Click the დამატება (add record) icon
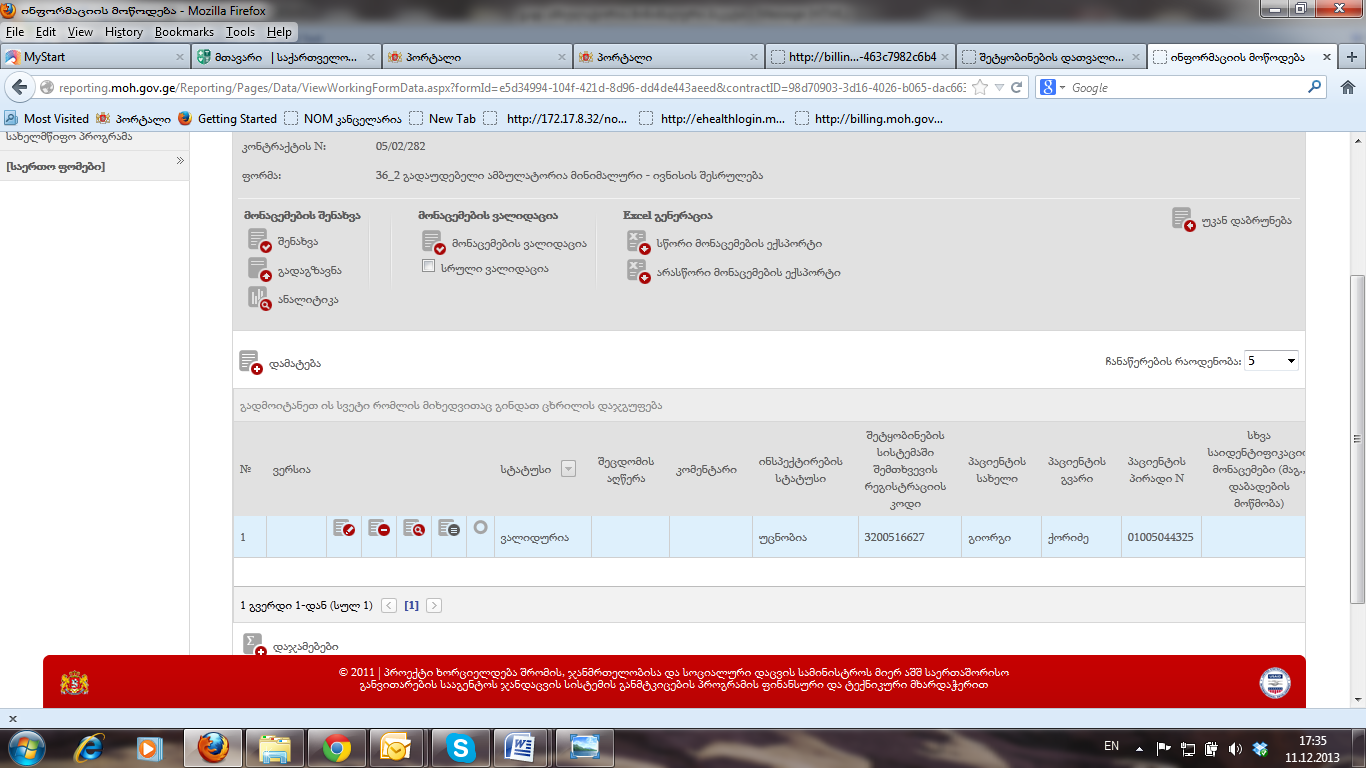Image resolution: width=1366 pixels, height=768 pixels. pyautogui.click(x=250, y=362)
